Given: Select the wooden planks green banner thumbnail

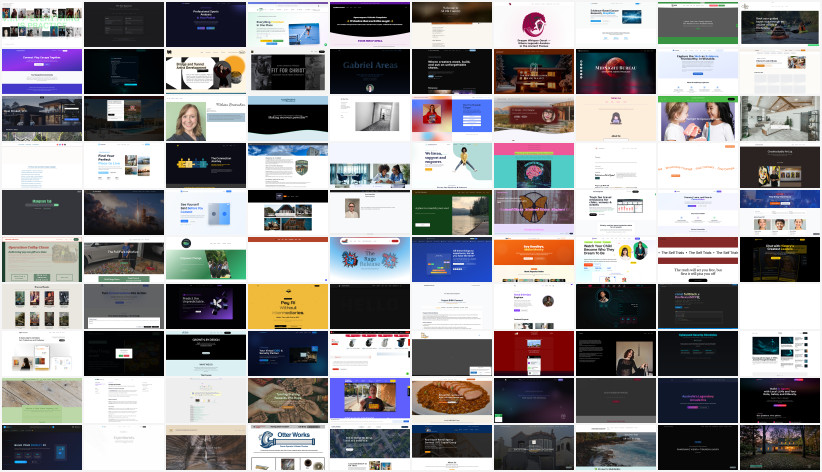Looking at the screenshot, I should (42, 401).
